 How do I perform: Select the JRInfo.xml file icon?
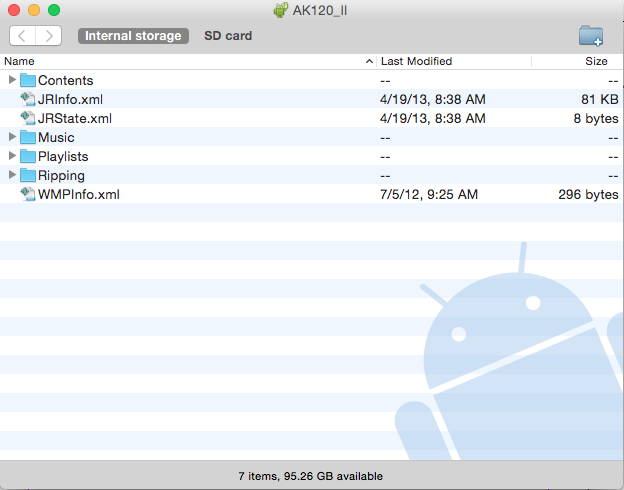click(28, 99)
